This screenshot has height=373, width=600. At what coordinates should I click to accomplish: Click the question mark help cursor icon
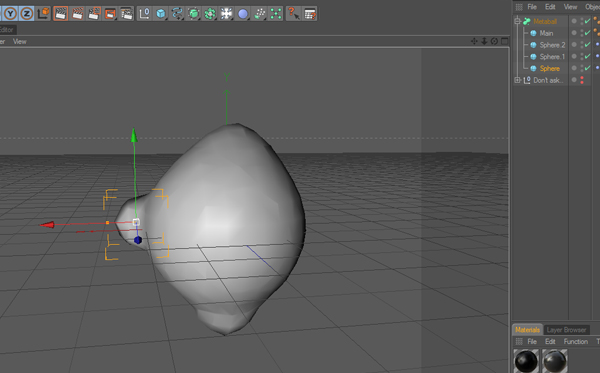pos(293,14)
